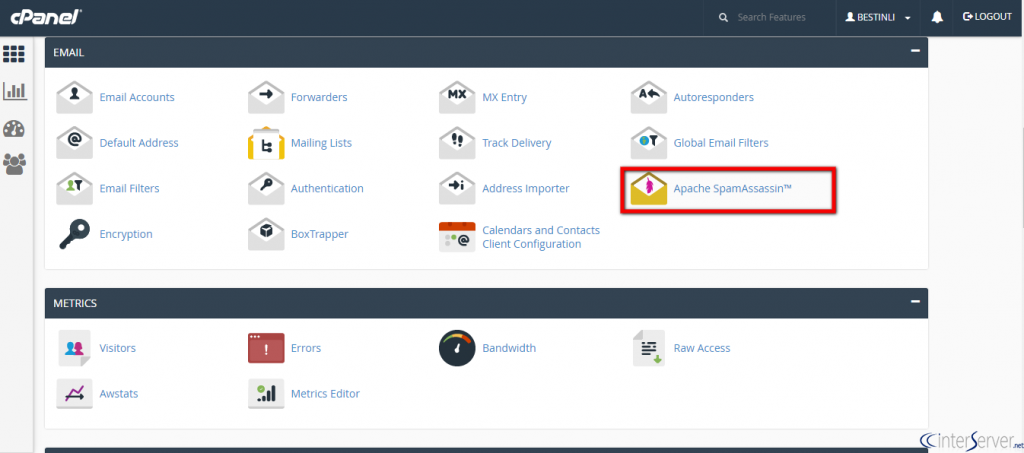The height and width of the screenshot is (453, 1024).
Task: Open the home grid icon in sidebar
Action: [x=14, y=54]
